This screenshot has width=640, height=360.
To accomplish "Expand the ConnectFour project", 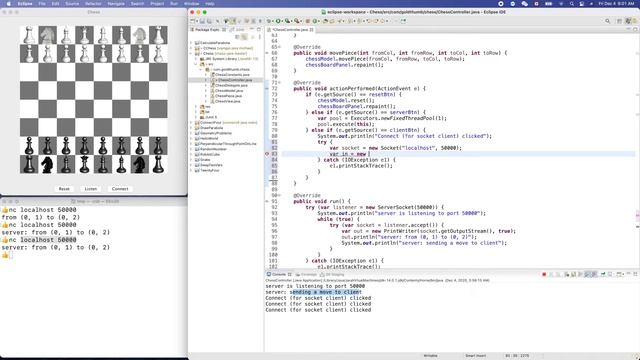I will click(x=191, y=122).
